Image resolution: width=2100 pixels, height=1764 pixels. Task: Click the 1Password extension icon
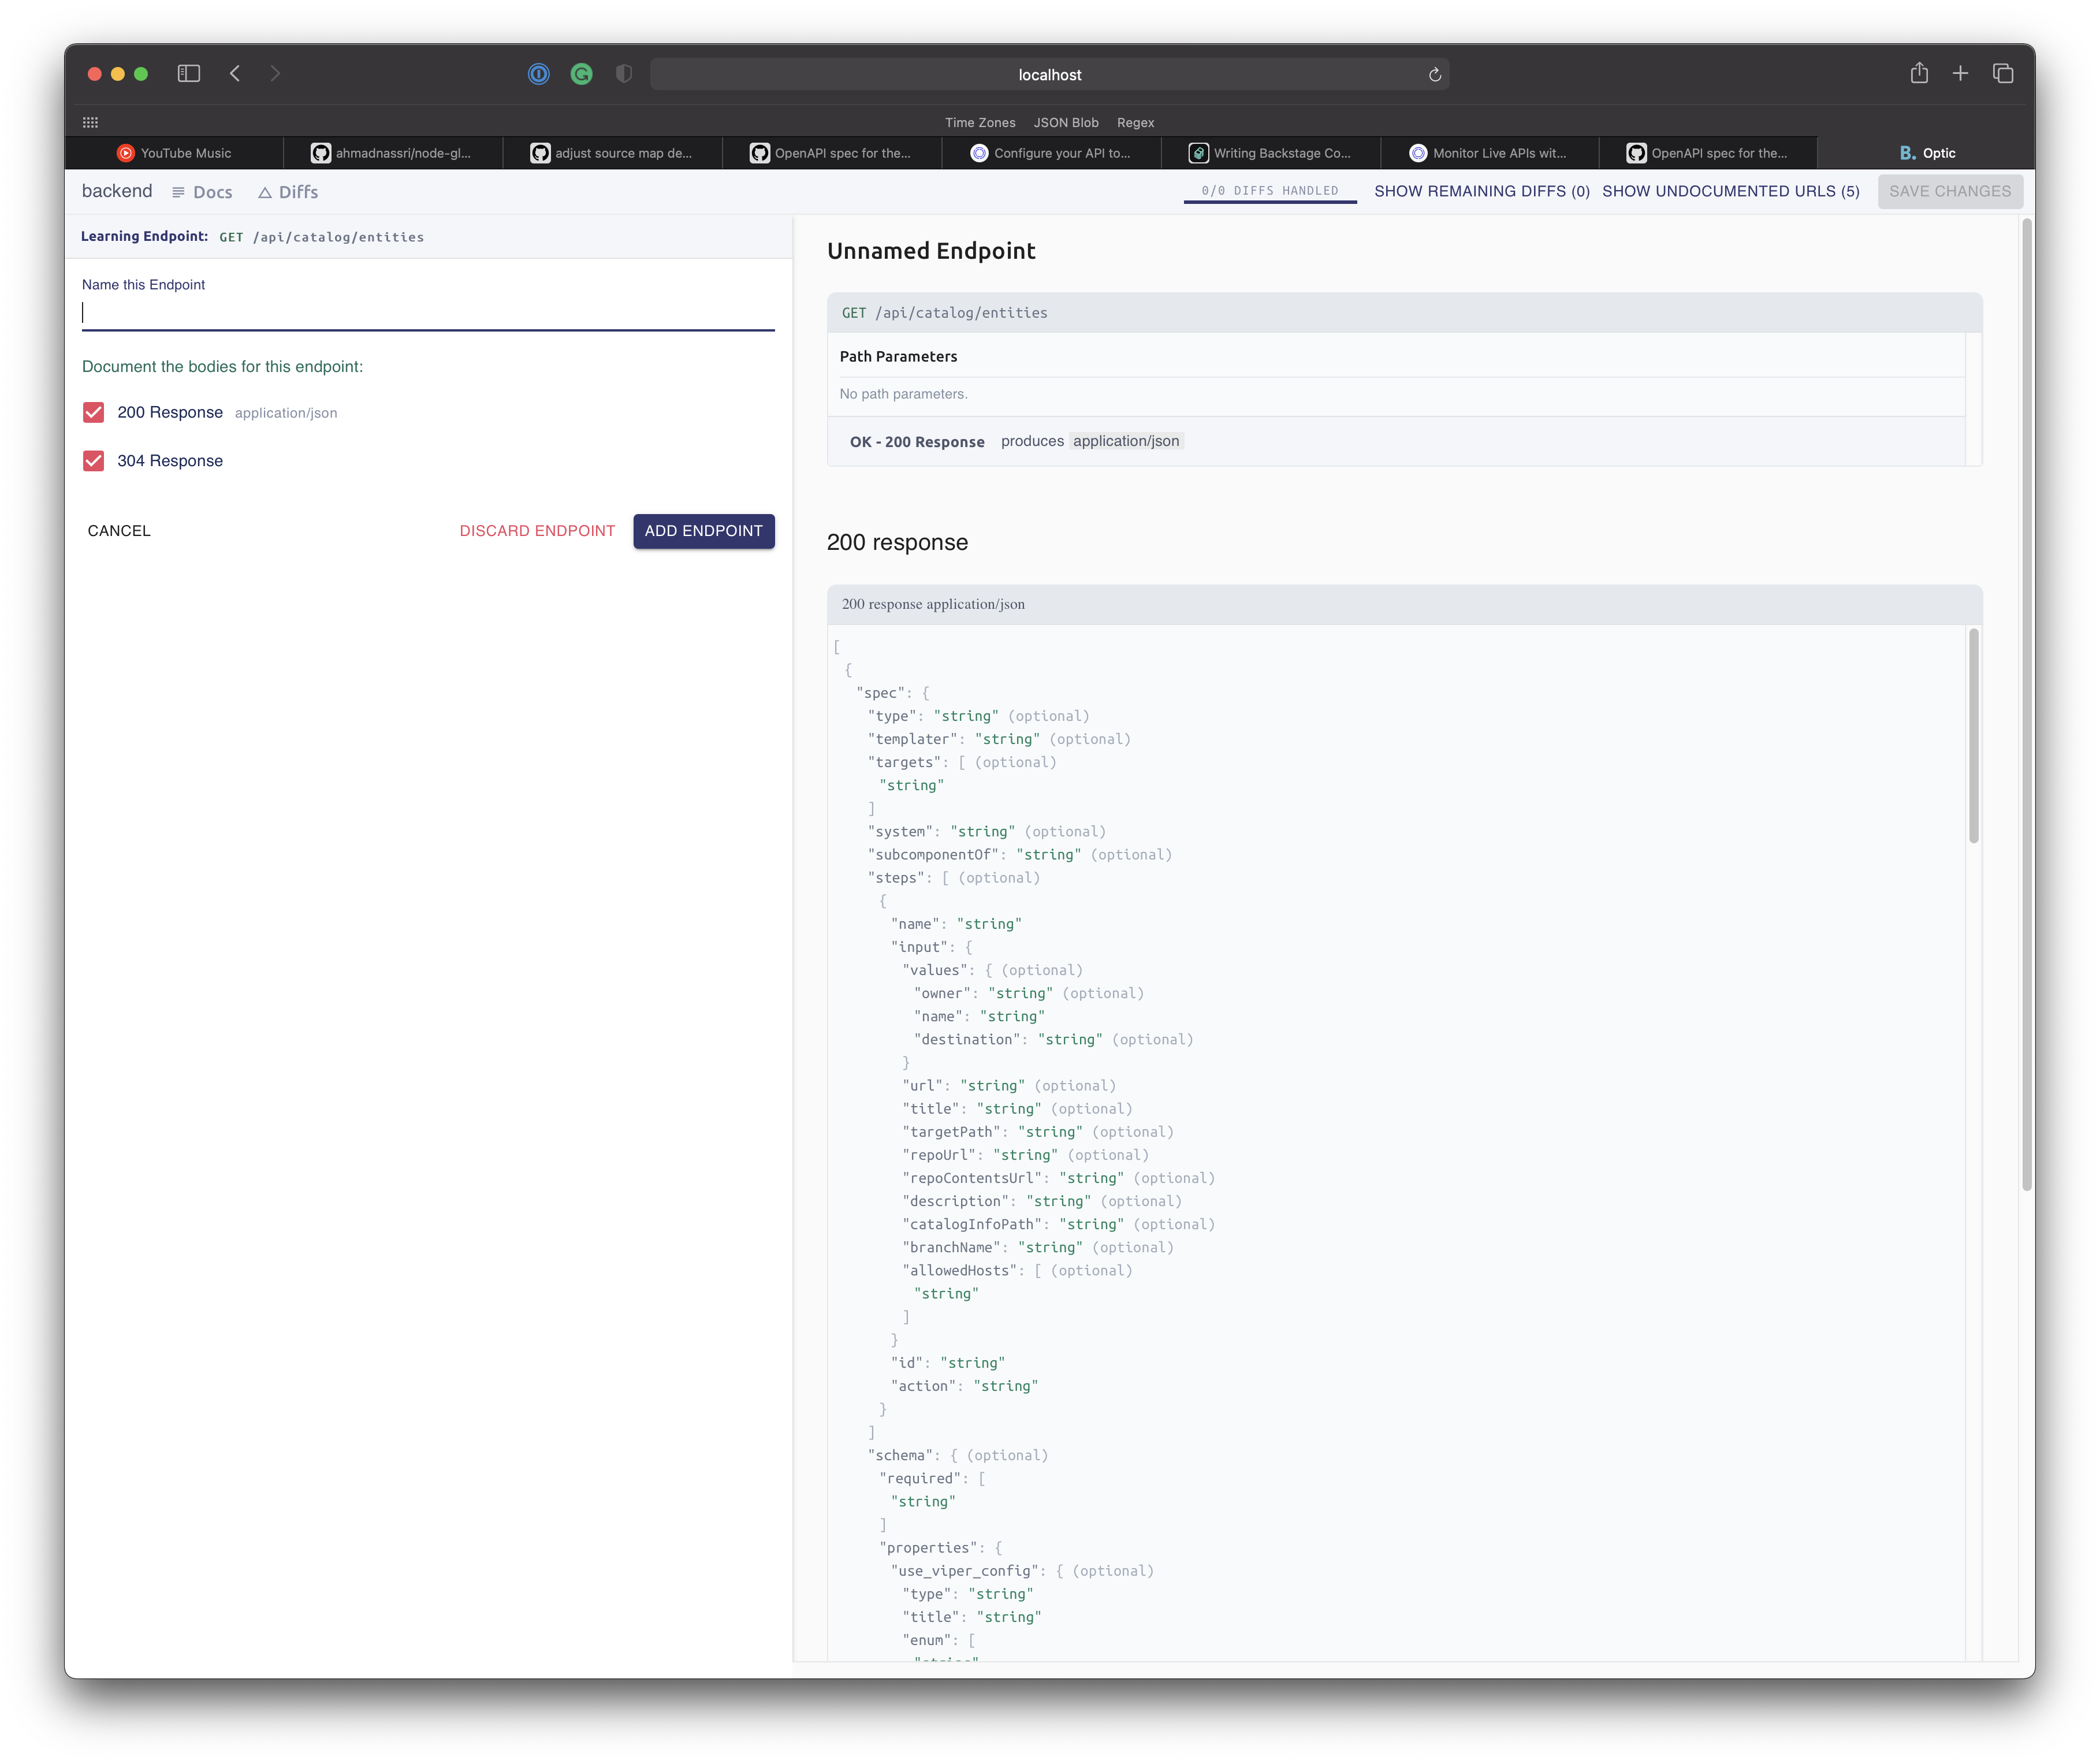coord(539,74)
